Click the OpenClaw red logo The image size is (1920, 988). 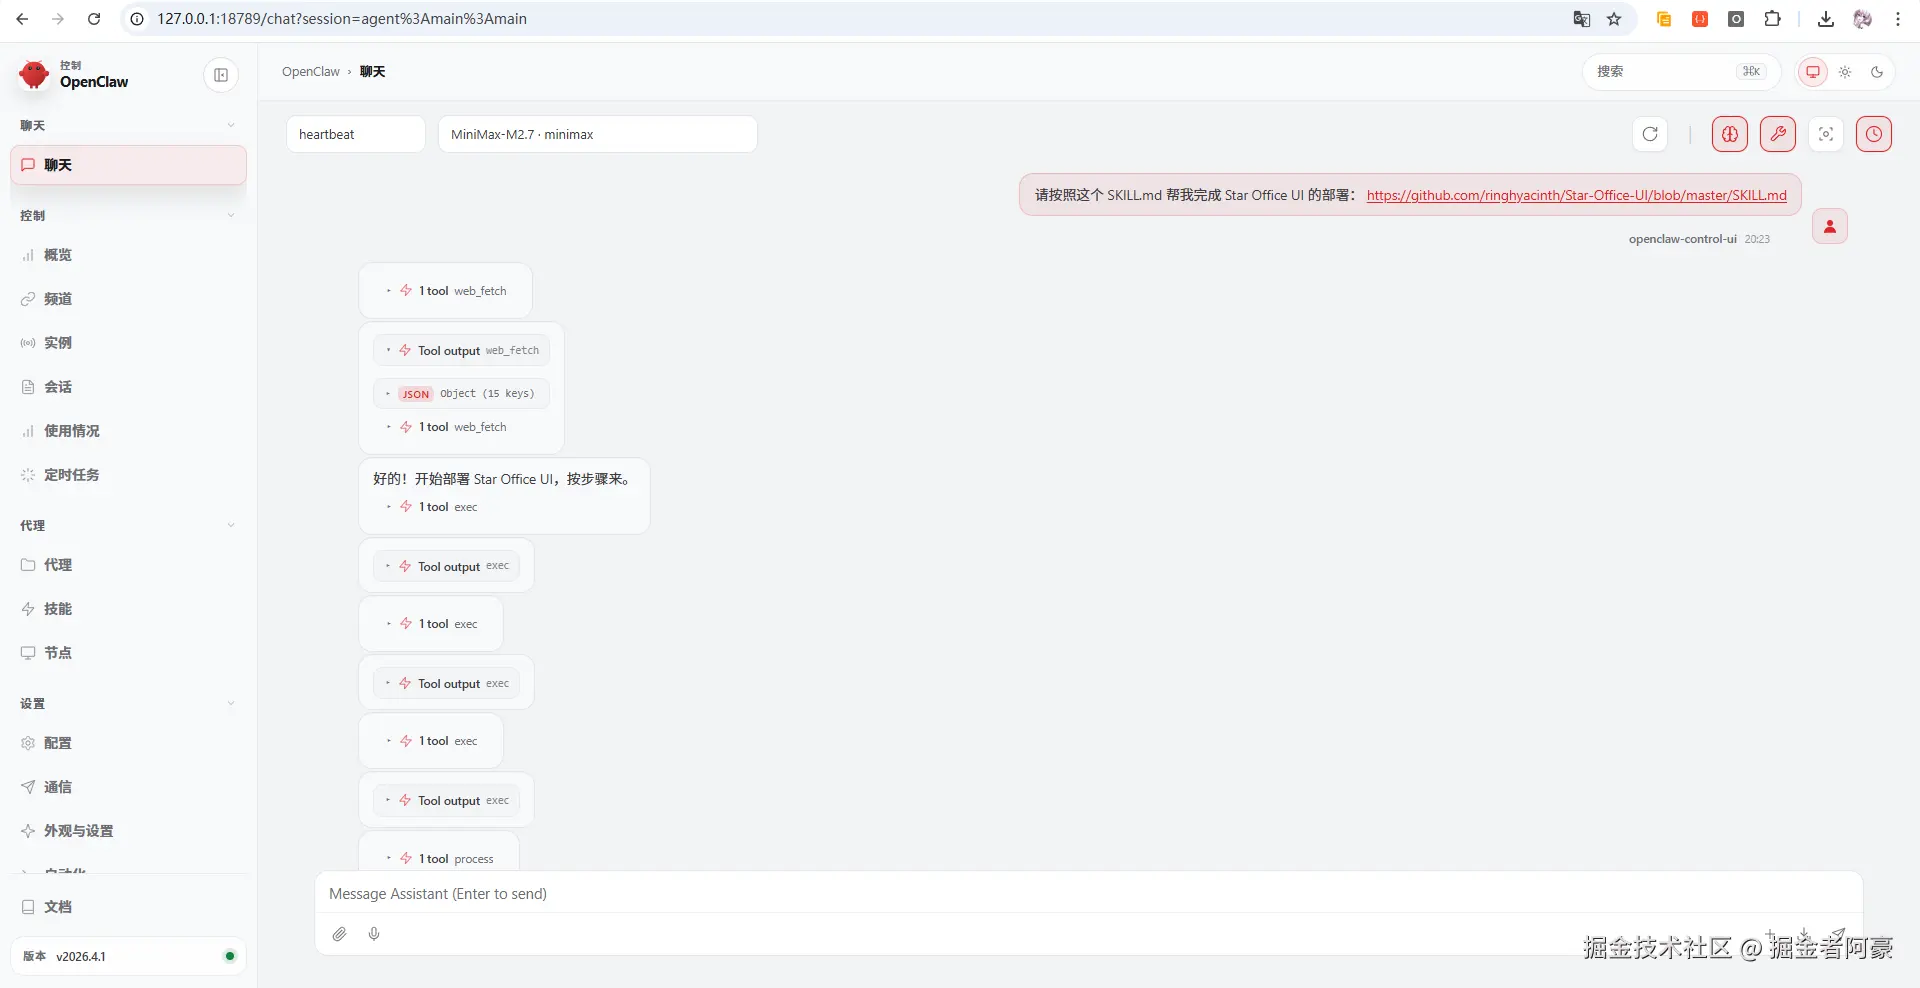(34, 74)
